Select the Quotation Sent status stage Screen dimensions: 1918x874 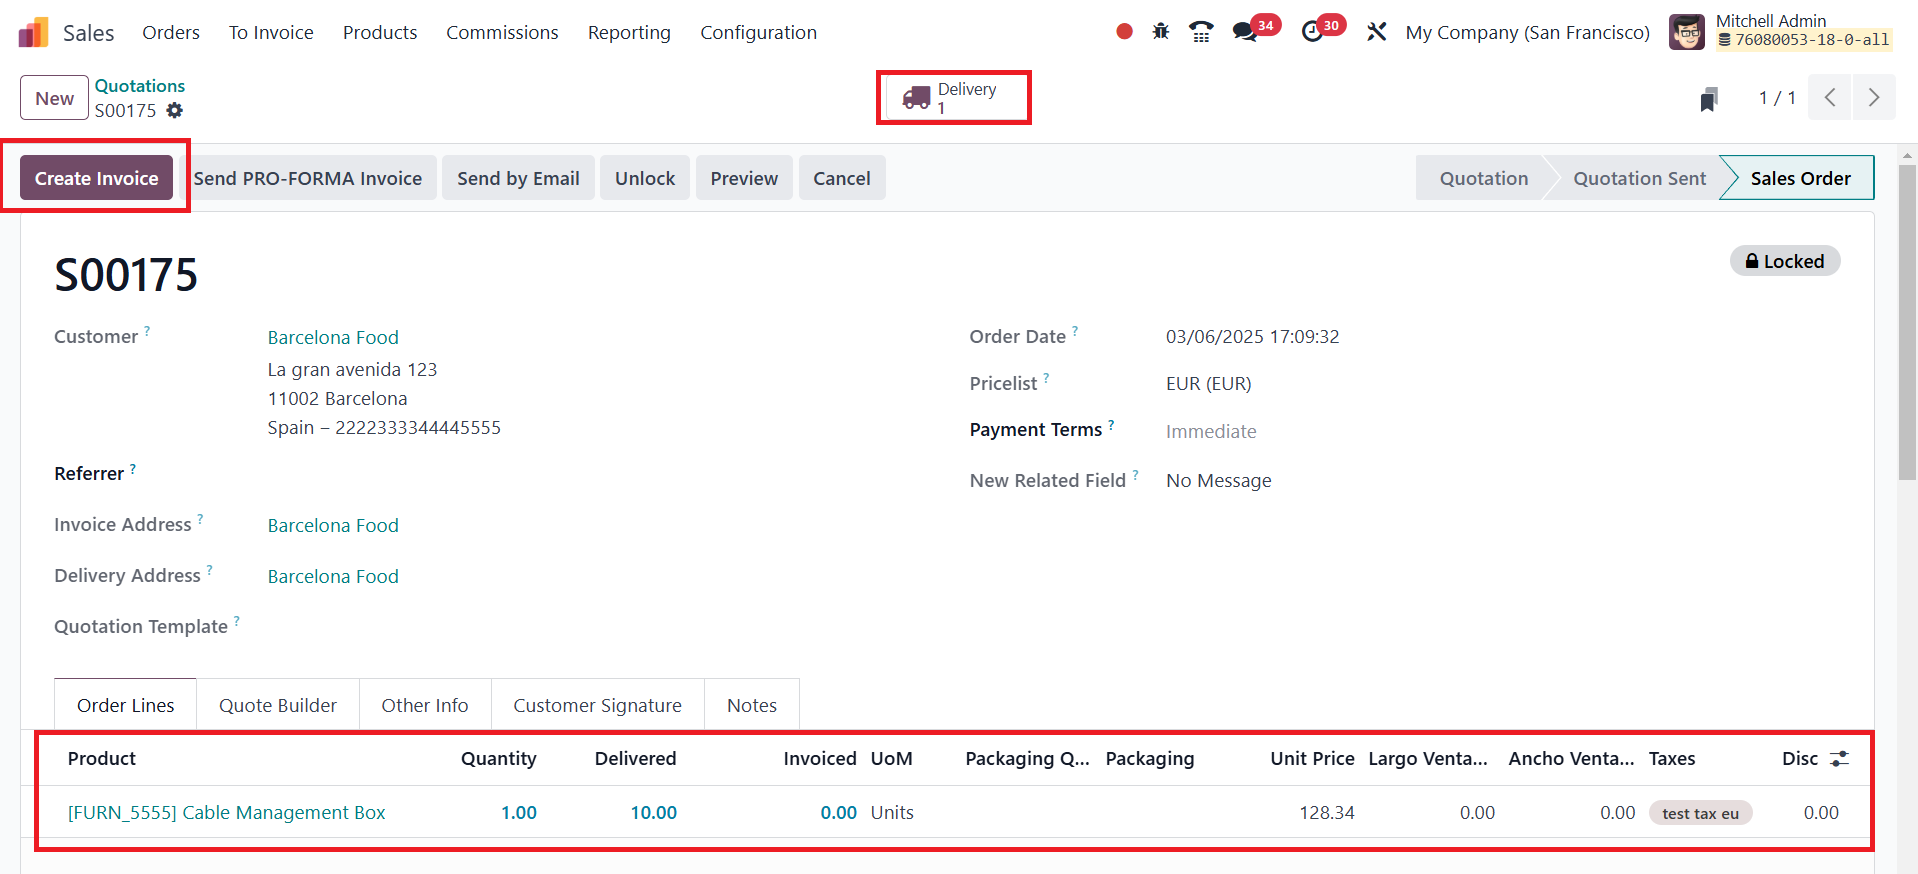point(1638,178)
